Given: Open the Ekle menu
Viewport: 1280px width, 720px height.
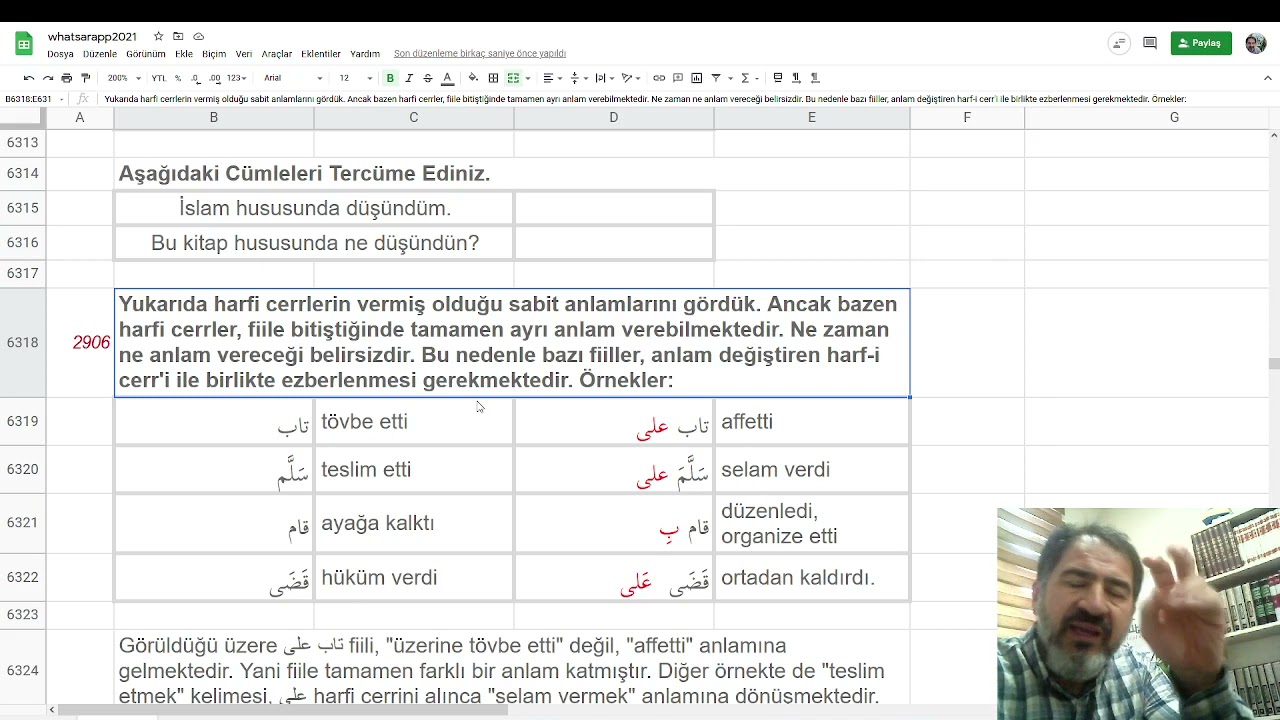Looking at the screenshot, I should coord(184,54).
